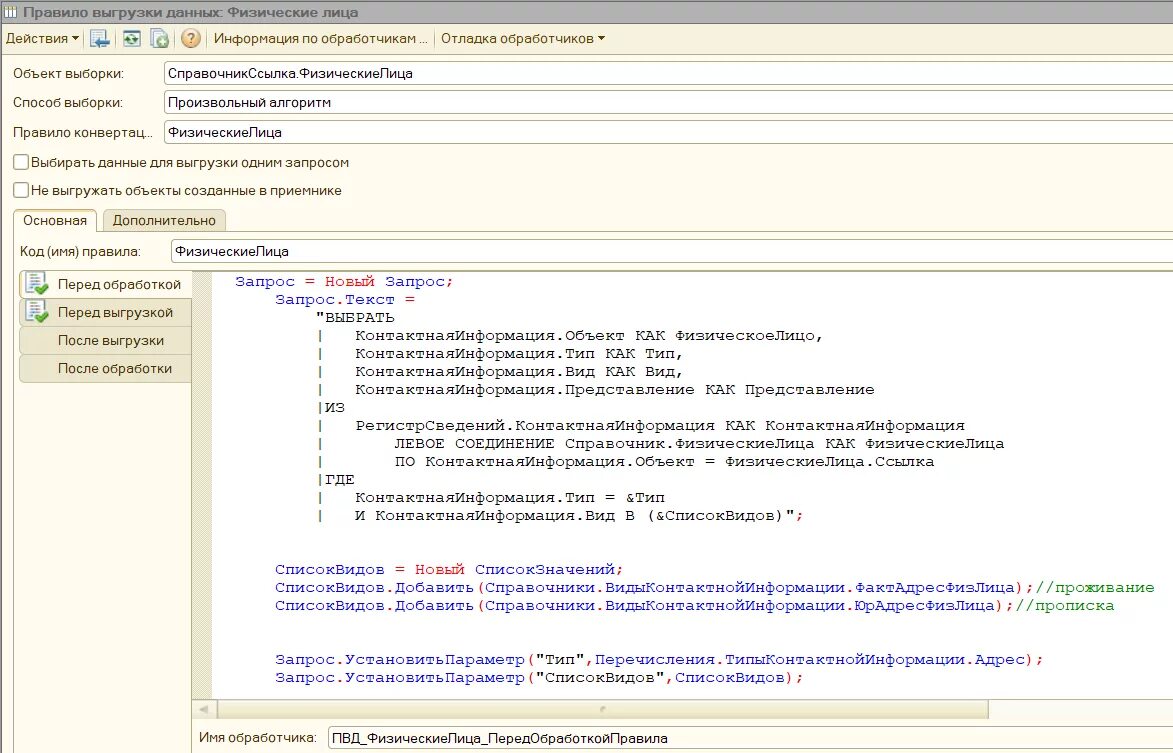Select the После выгрузки handler
Viewport: 1173px width, 753px height.
(x=105, y=340)
